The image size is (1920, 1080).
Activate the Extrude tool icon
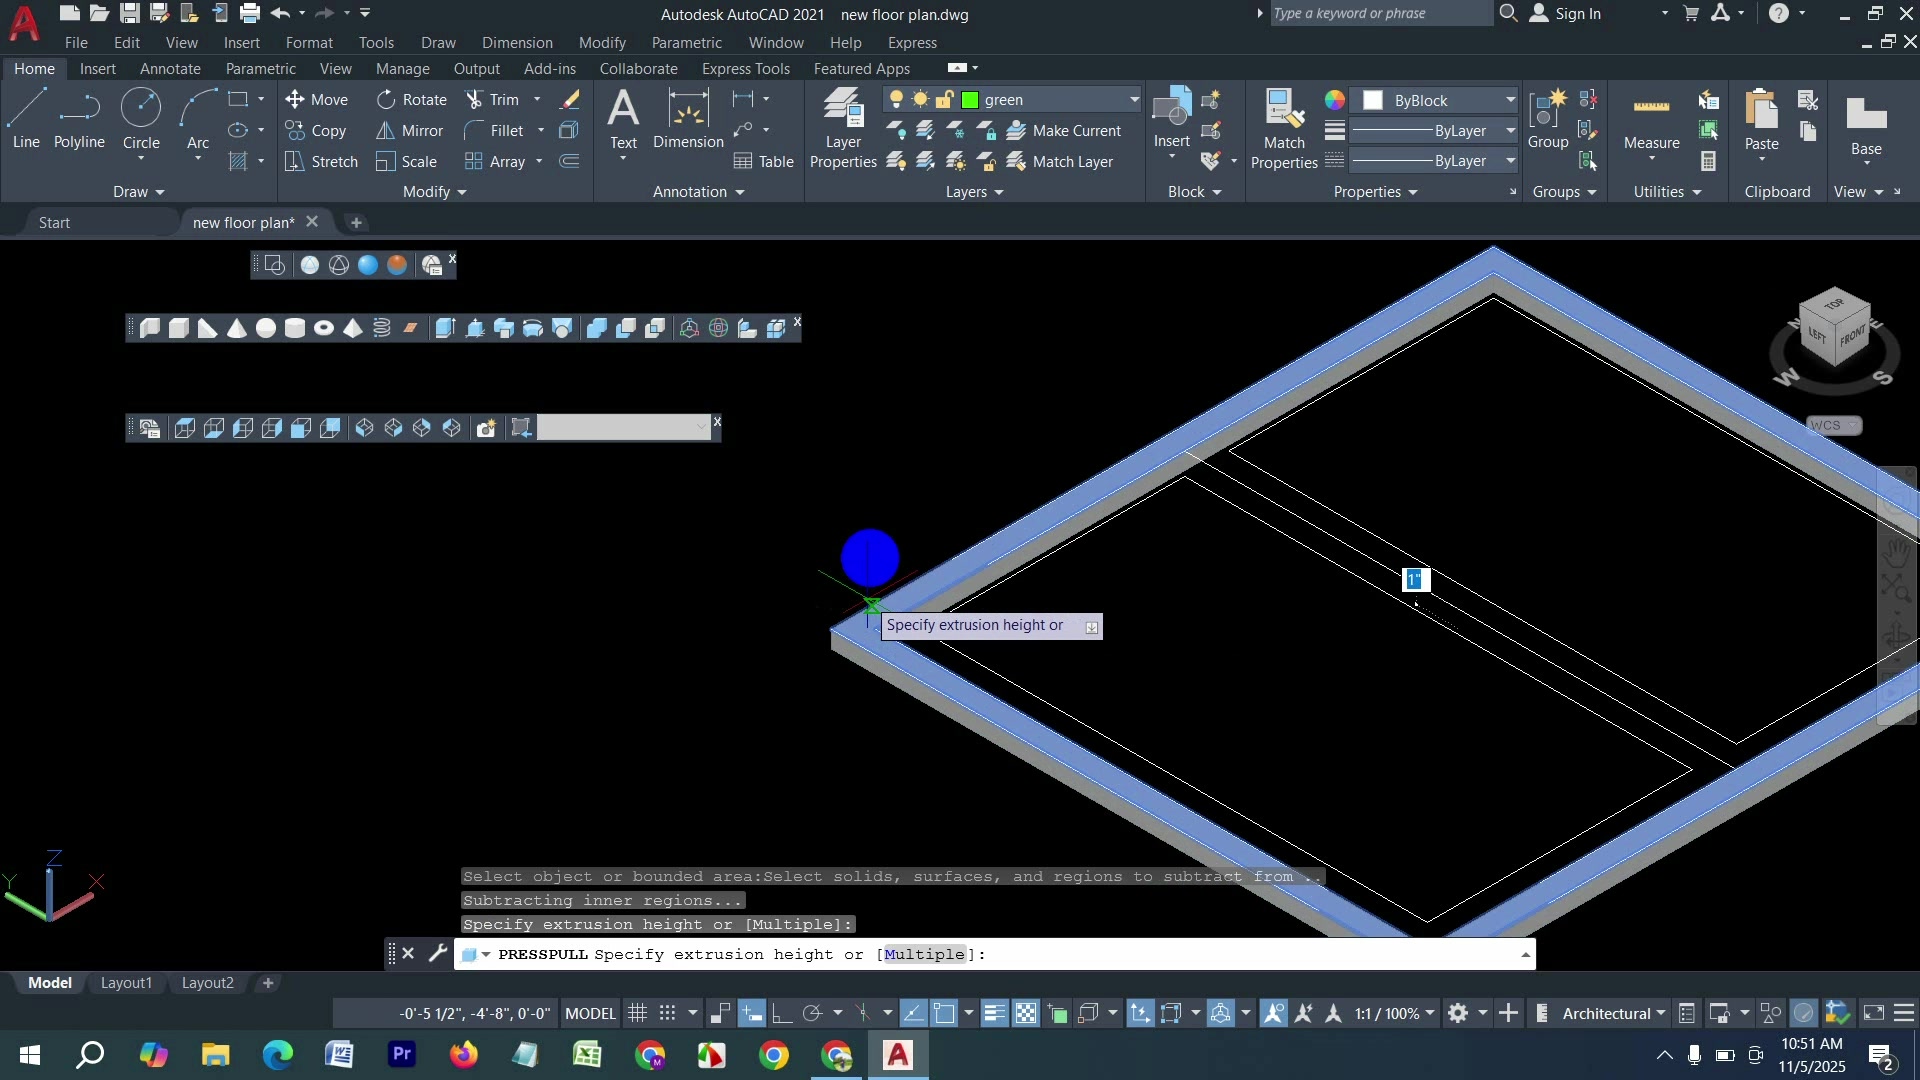tap(446, 328)
